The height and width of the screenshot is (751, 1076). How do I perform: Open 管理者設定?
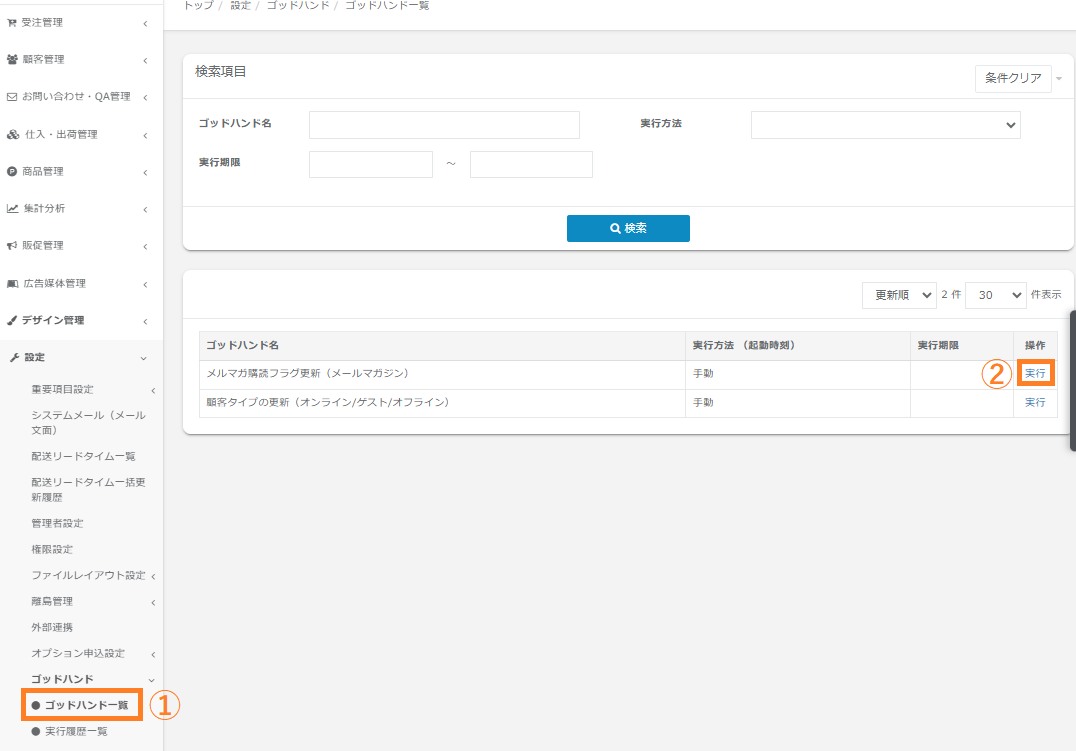point(57,524)
